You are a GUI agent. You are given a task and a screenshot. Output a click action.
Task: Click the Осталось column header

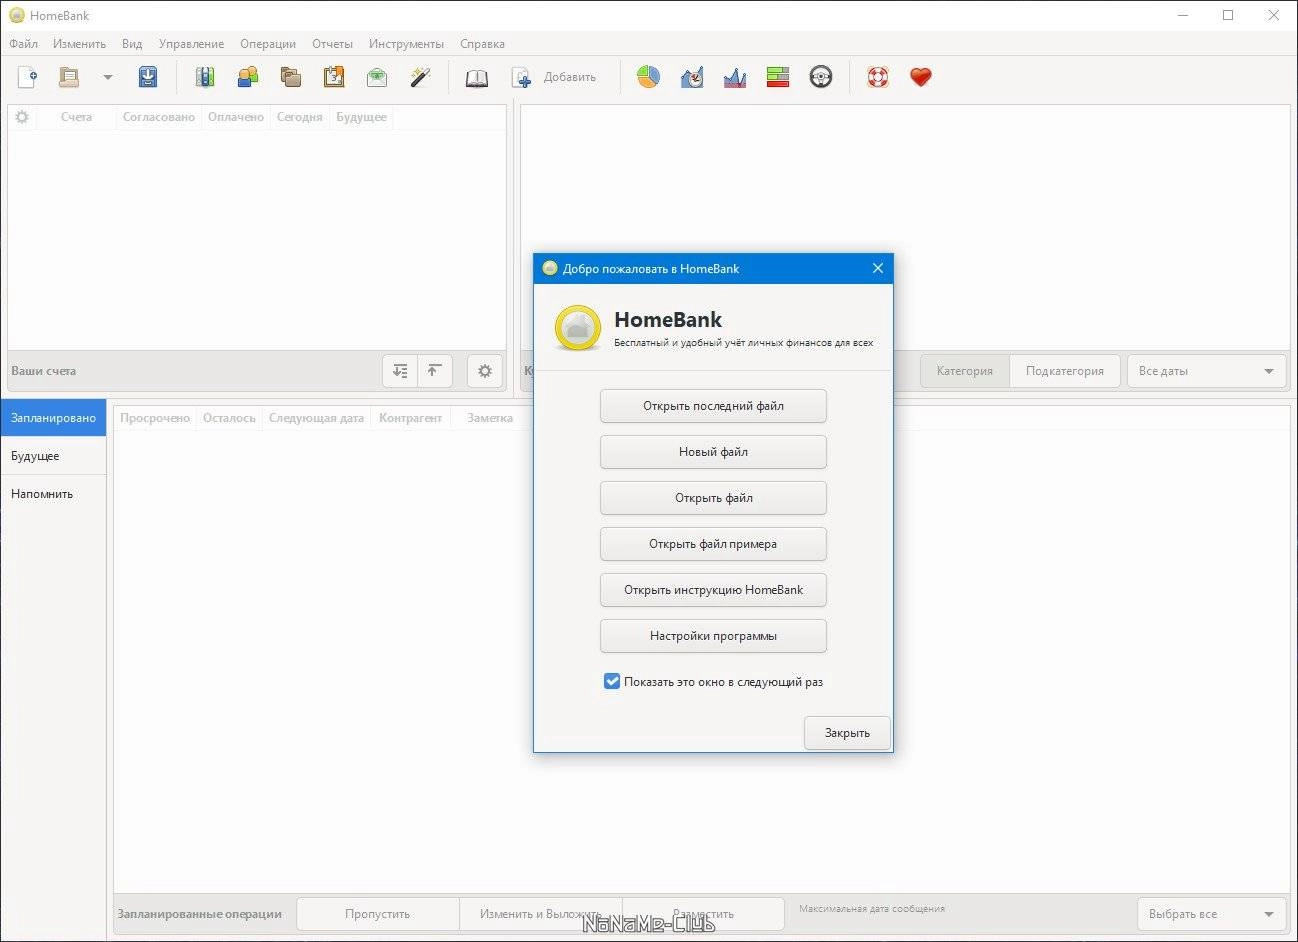(x=229, y=418)
